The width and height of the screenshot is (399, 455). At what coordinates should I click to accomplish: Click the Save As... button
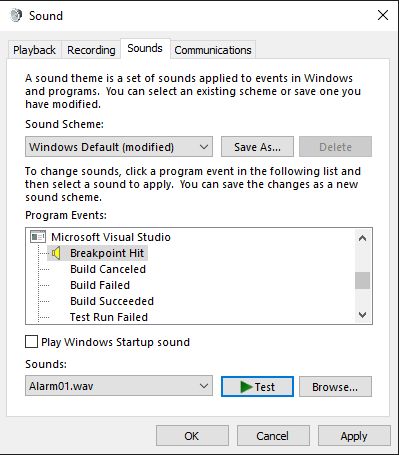click(x=257, y=147)
